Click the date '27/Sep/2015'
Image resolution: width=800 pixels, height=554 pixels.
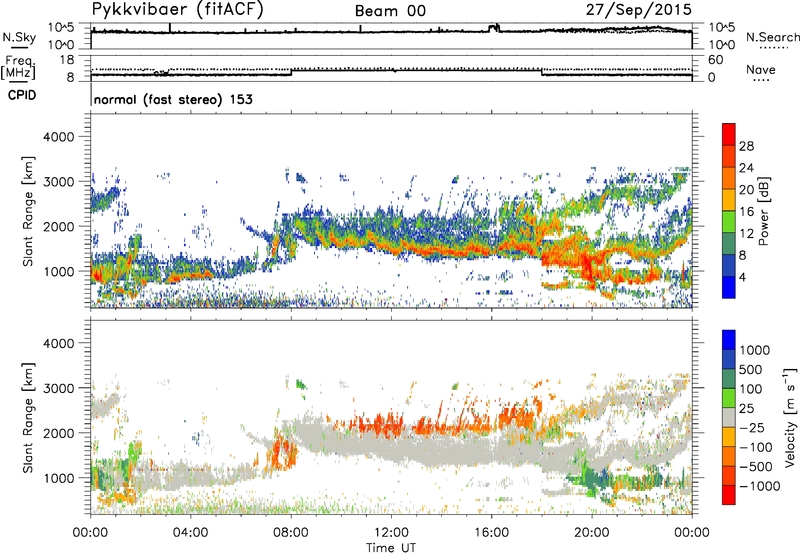[x=638, y=10]
